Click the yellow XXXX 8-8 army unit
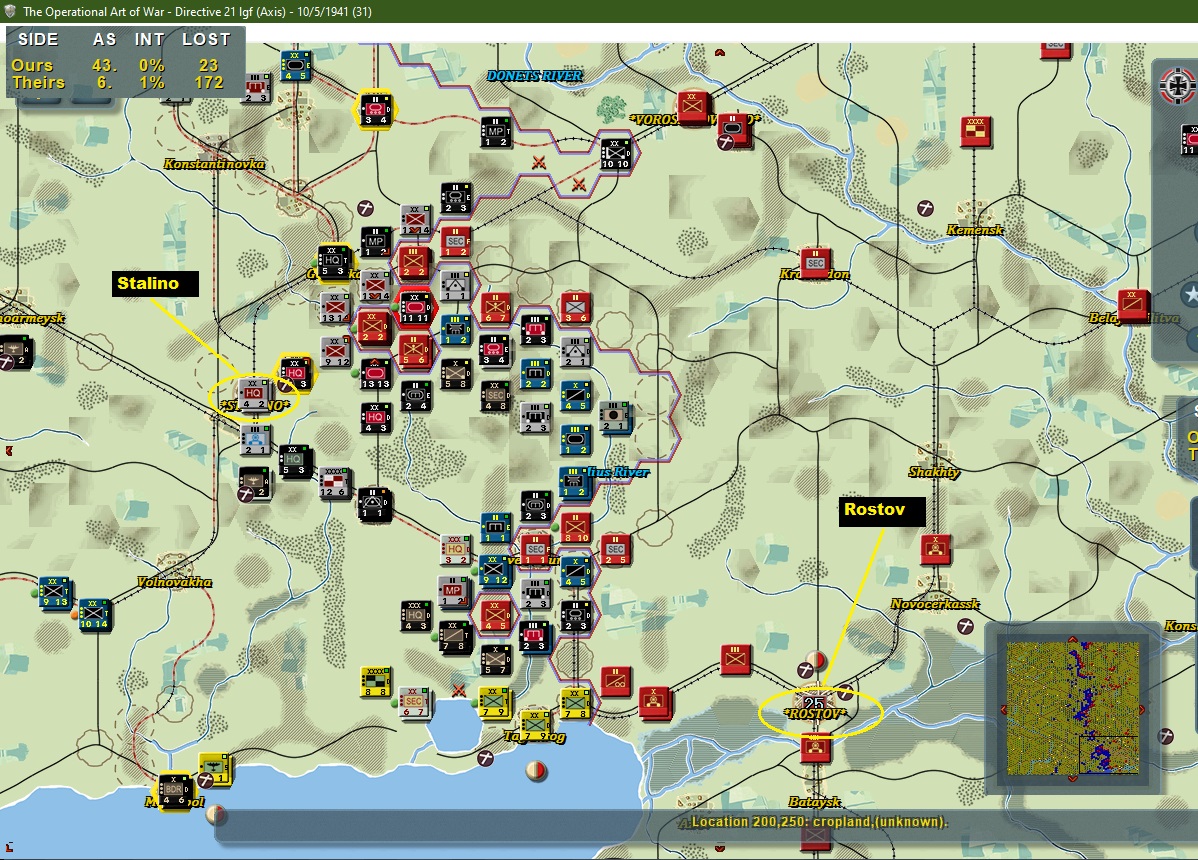 coord(375,682)
